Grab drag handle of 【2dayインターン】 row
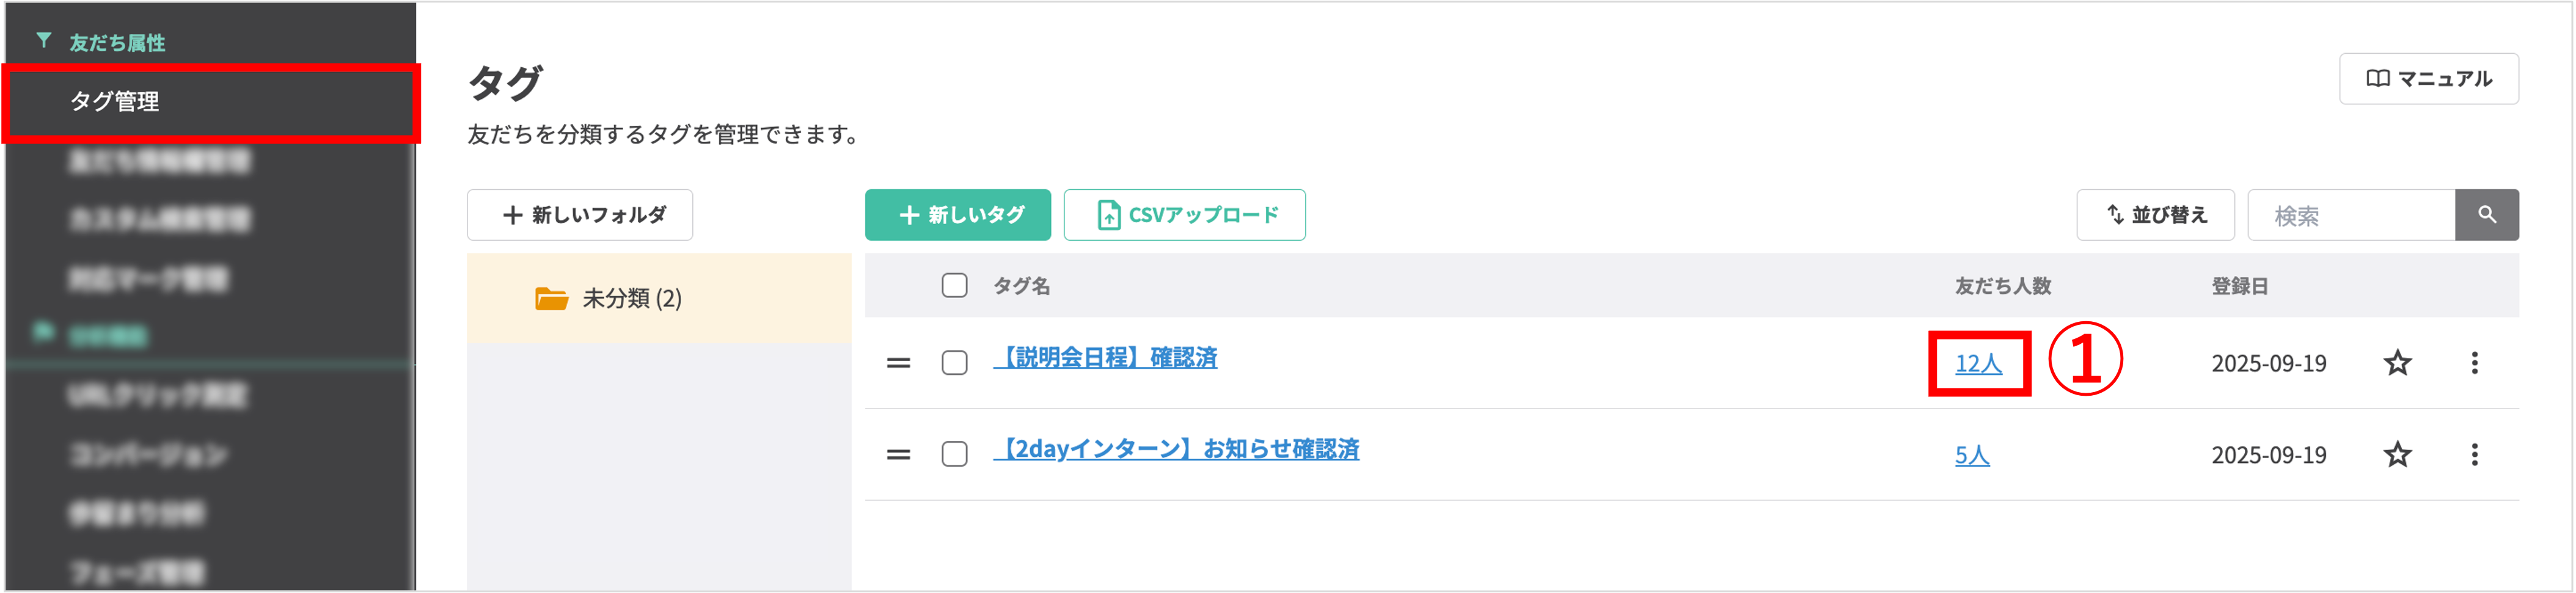2576x593 pixels. coord(898,455)
